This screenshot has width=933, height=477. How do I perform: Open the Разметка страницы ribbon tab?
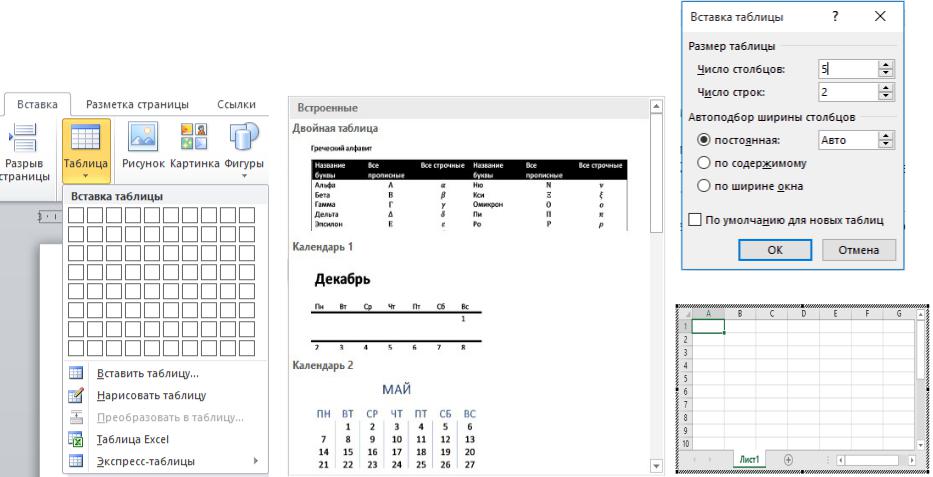click(137, 104)
